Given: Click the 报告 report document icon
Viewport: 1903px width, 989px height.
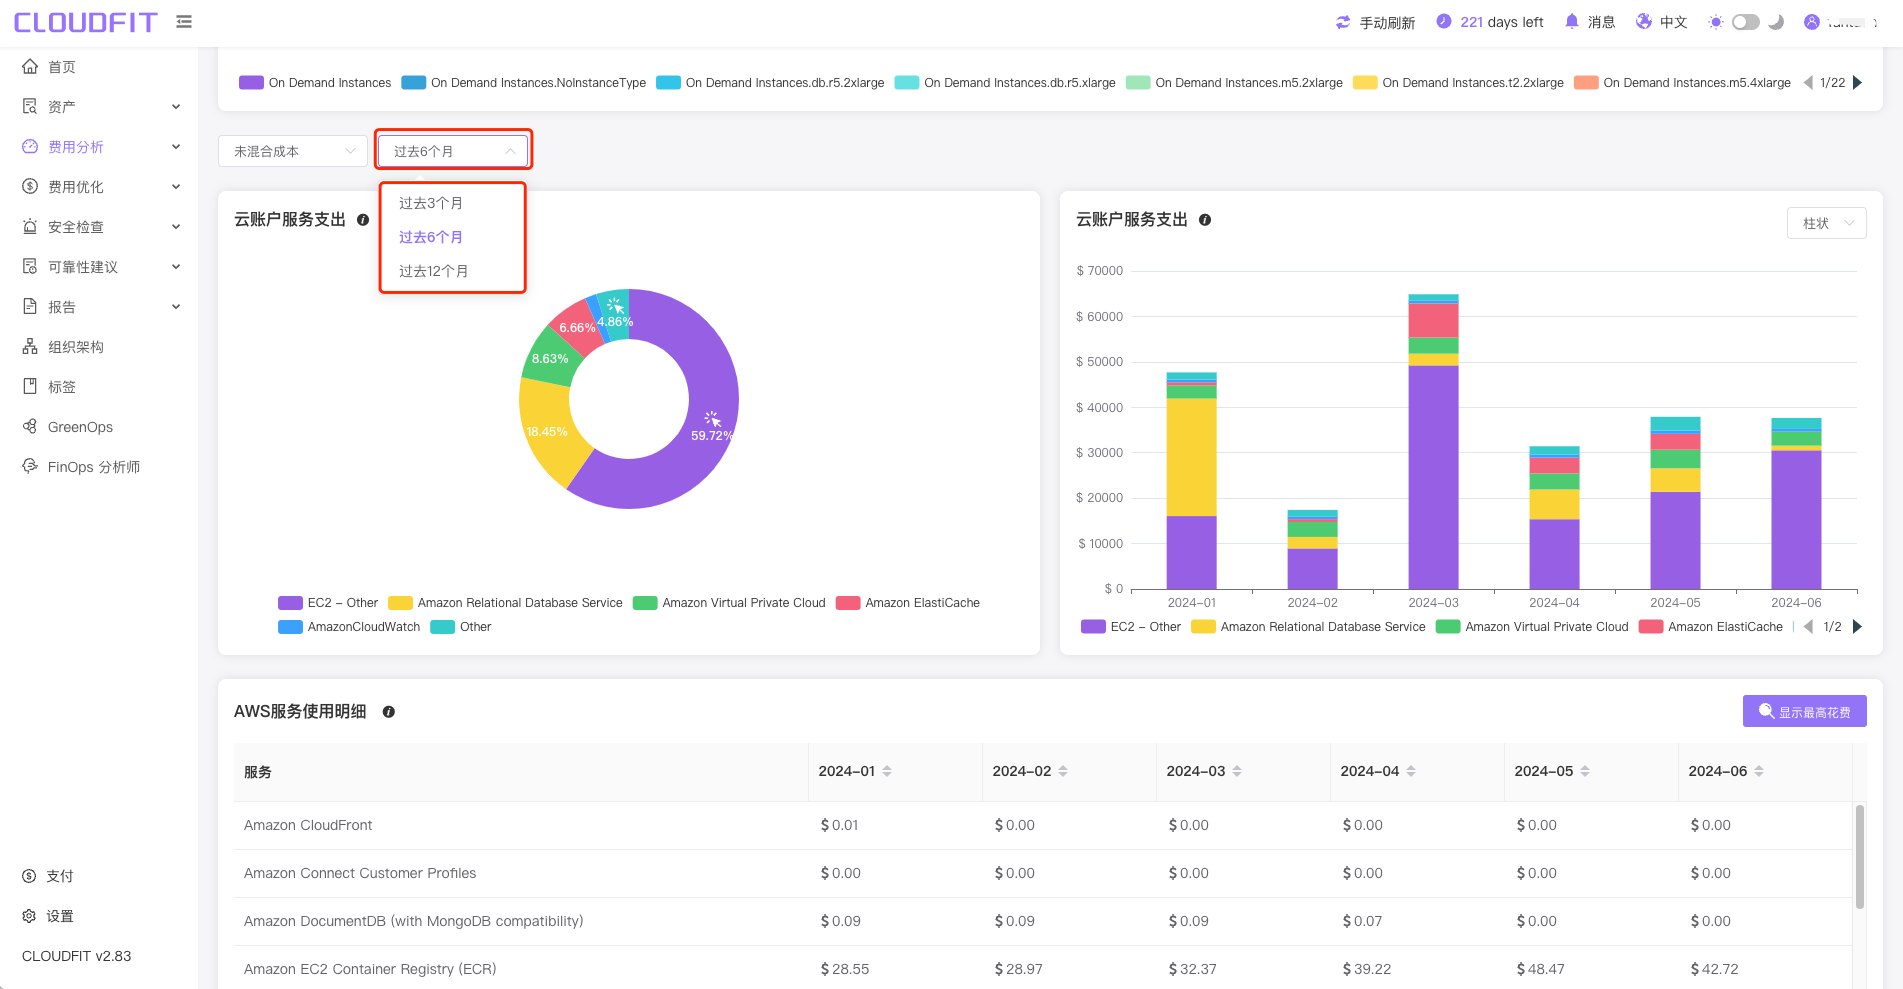Looking at the screenshot, I should coord(30,306).
